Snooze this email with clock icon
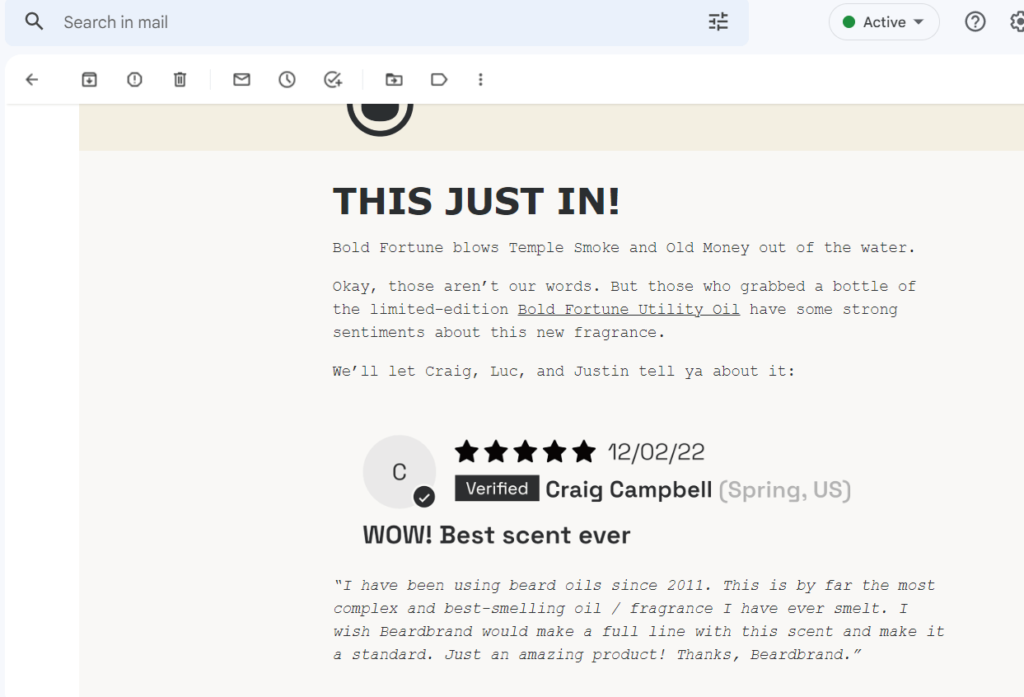The height and width of the screenshot is (697, 1024). (287, 80)
